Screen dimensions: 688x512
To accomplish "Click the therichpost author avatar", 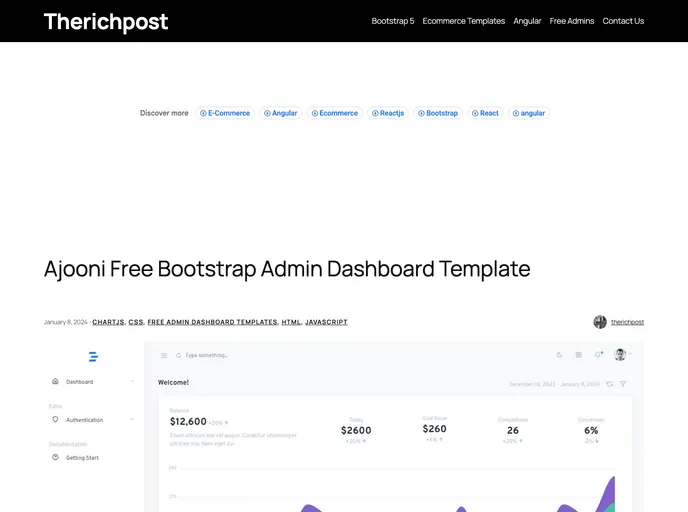I will tap(600, 322).
